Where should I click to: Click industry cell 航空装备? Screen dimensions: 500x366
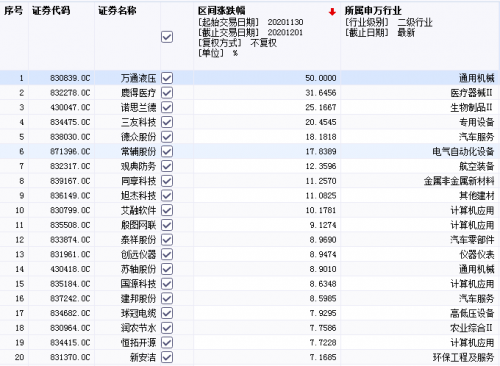point(477,166)
